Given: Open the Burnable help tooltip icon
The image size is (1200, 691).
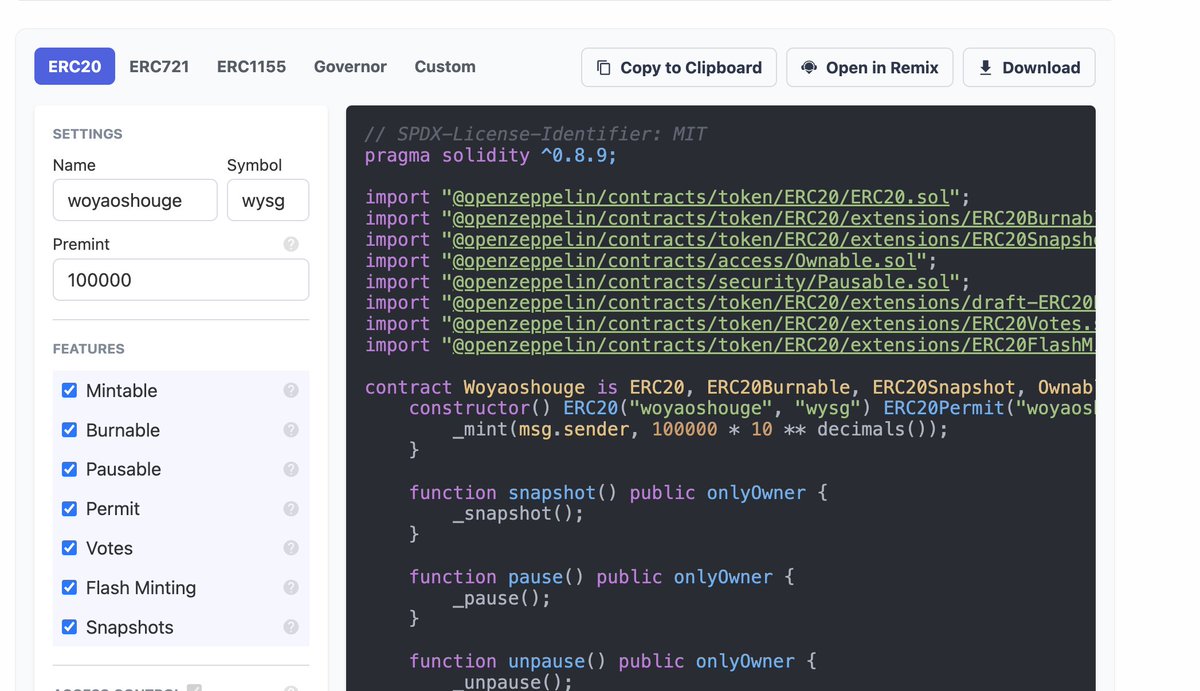Looking at the screenshot, I should (x=291, y=429).
